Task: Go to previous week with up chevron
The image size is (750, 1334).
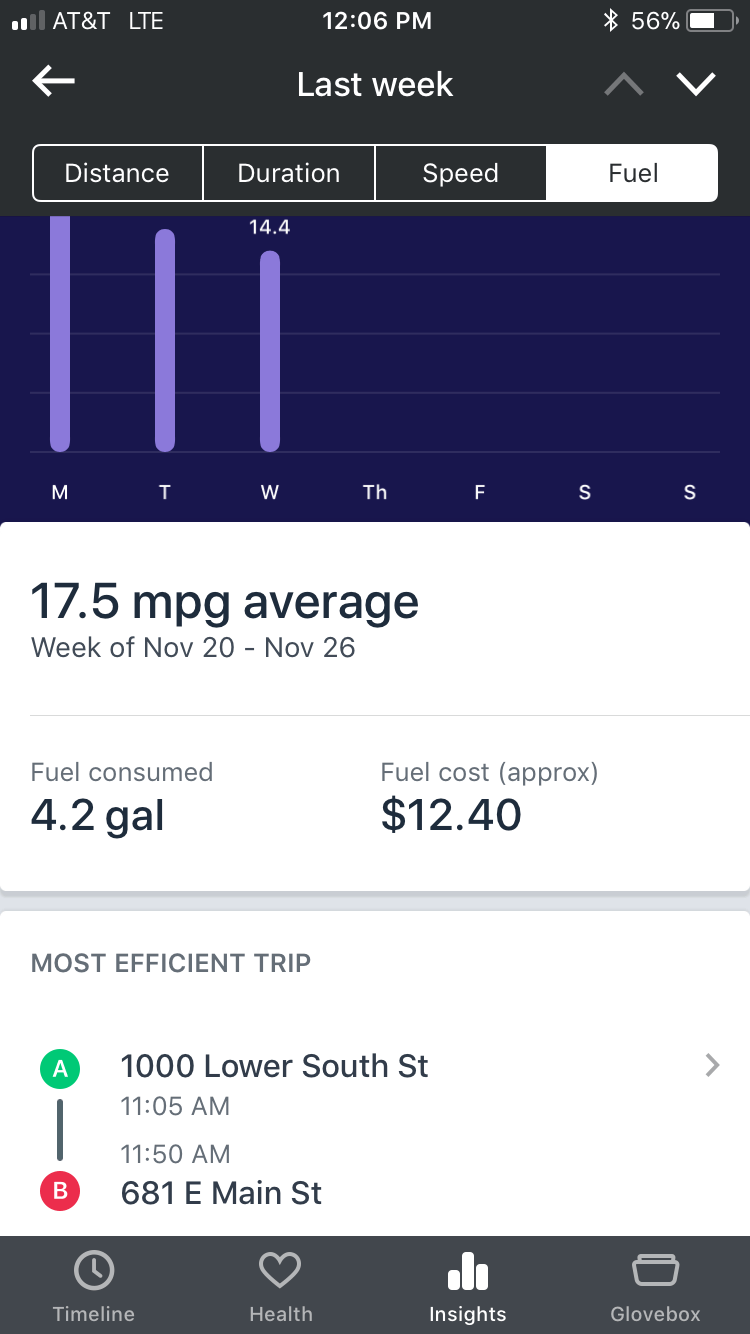Action: point(624,85)
